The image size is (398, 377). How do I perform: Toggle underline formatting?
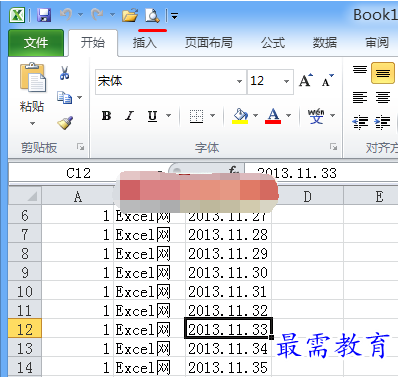152,116
